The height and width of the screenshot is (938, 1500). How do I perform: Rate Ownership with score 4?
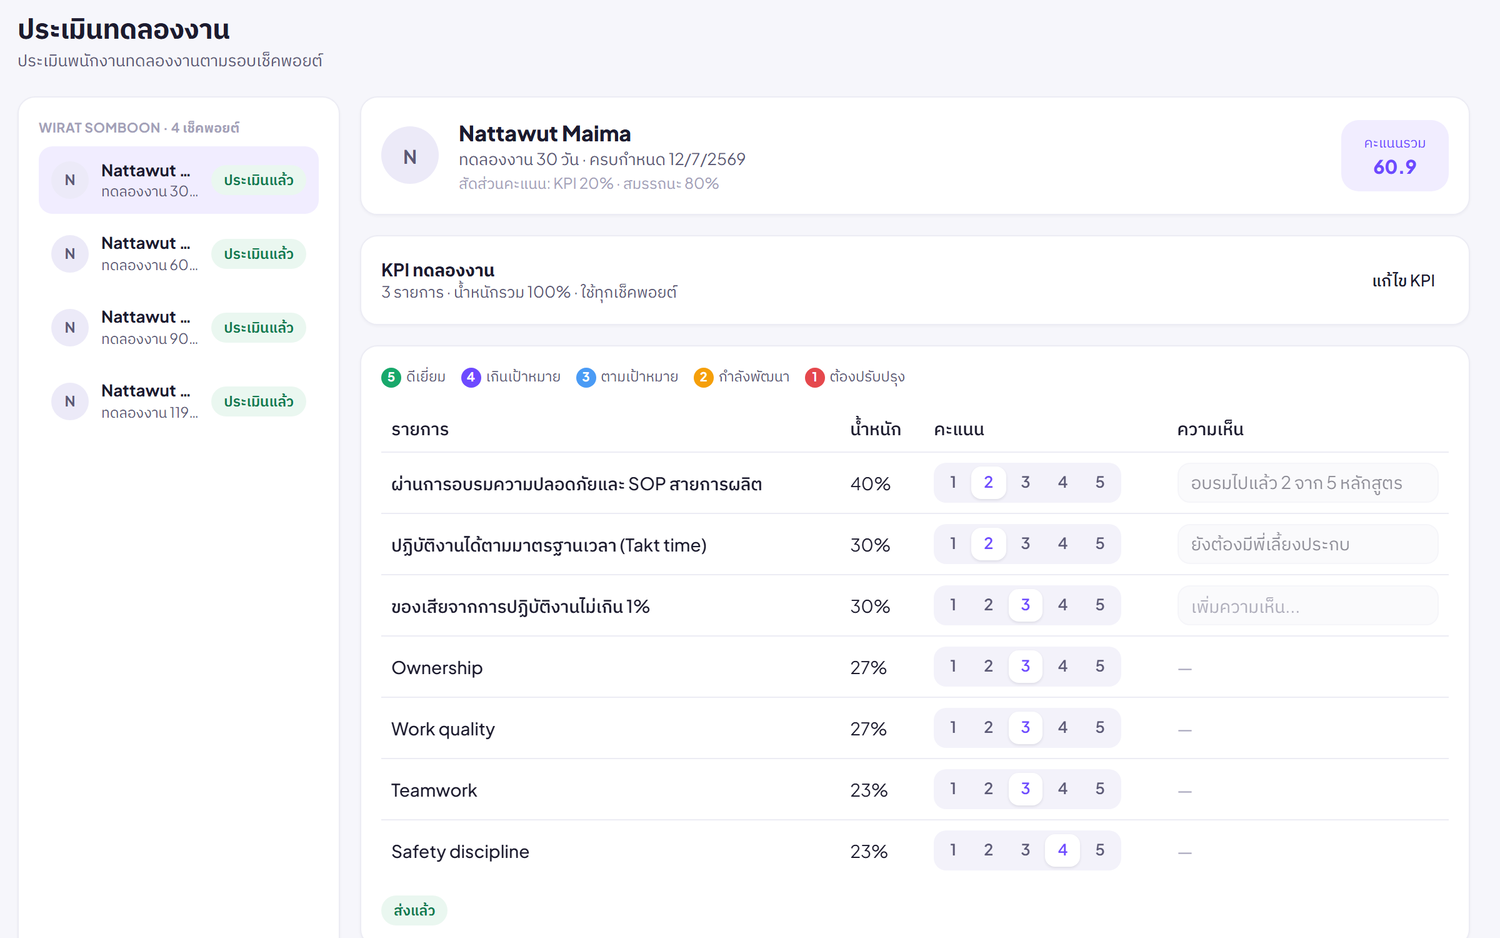point(1063,666)
